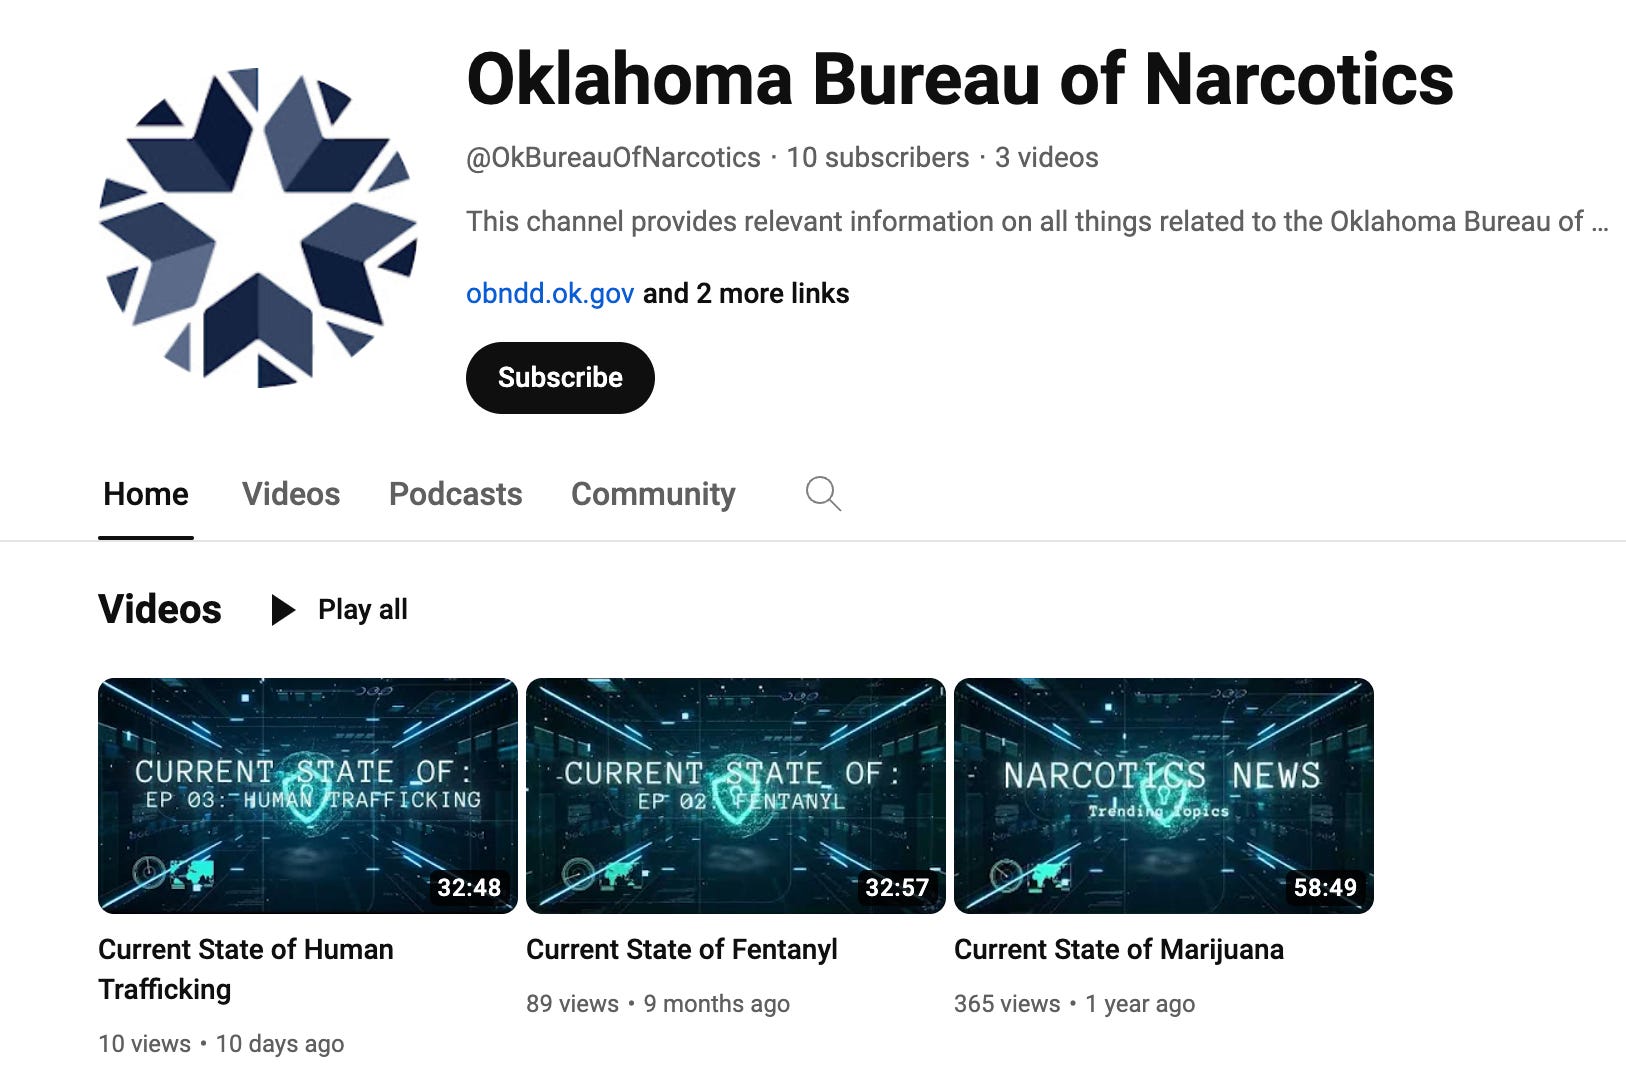
Task: Expand the truncated channel description
Action: tap(1037, 221)
